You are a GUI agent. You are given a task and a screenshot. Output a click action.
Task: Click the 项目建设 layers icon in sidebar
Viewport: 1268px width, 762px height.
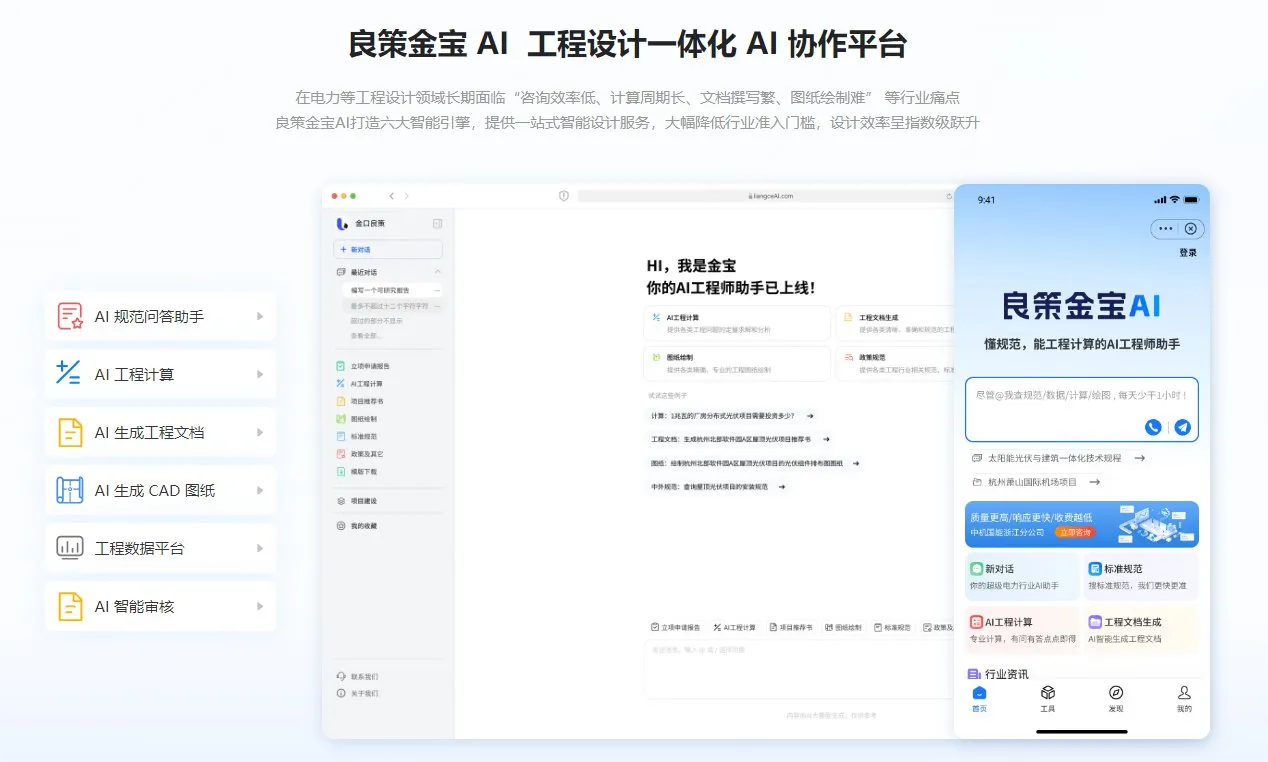pos(341,501)
